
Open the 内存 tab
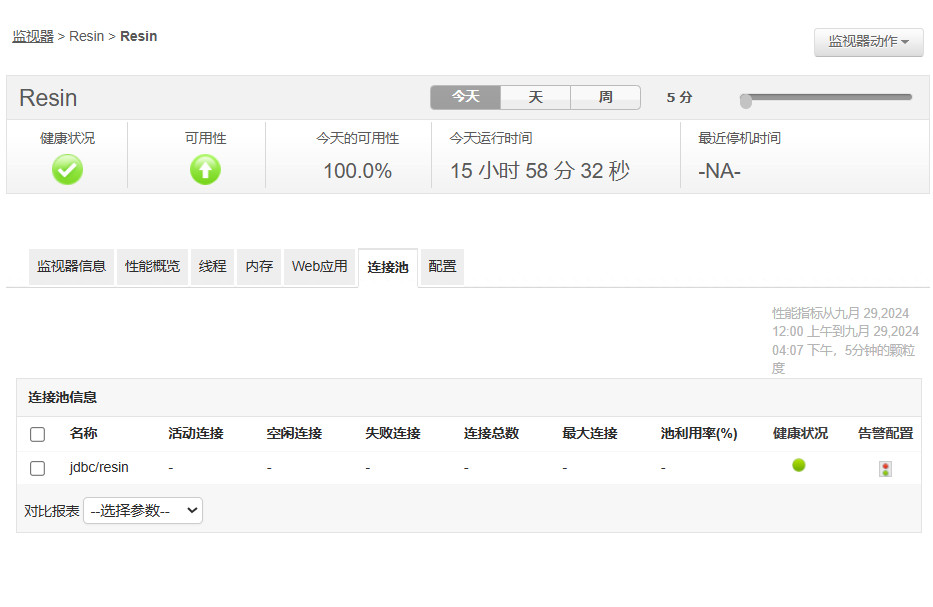coord(259,267)
